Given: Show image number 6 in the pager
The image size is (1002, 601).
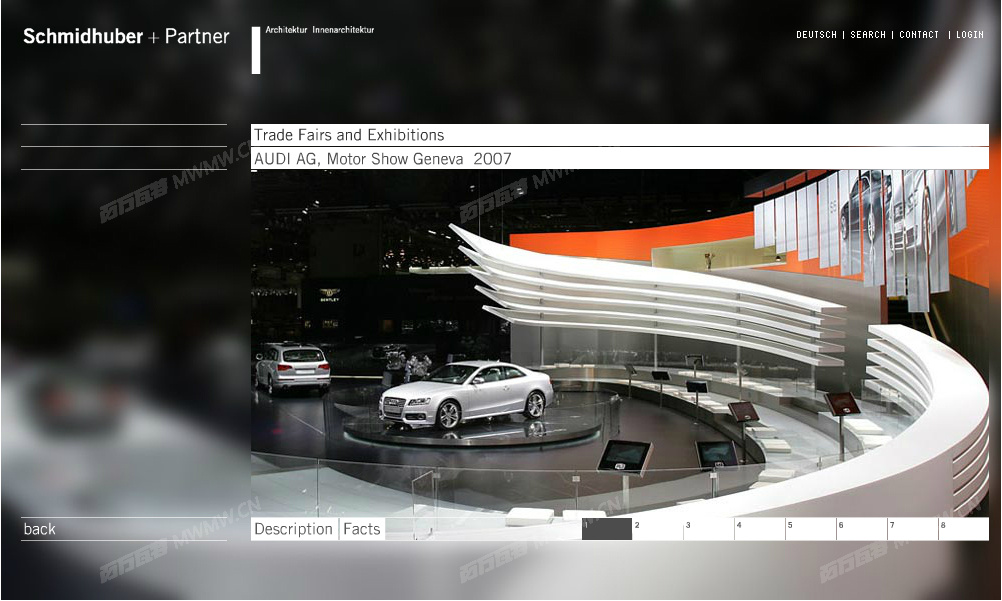Looking at the screenshot, I should pos(862,529).
